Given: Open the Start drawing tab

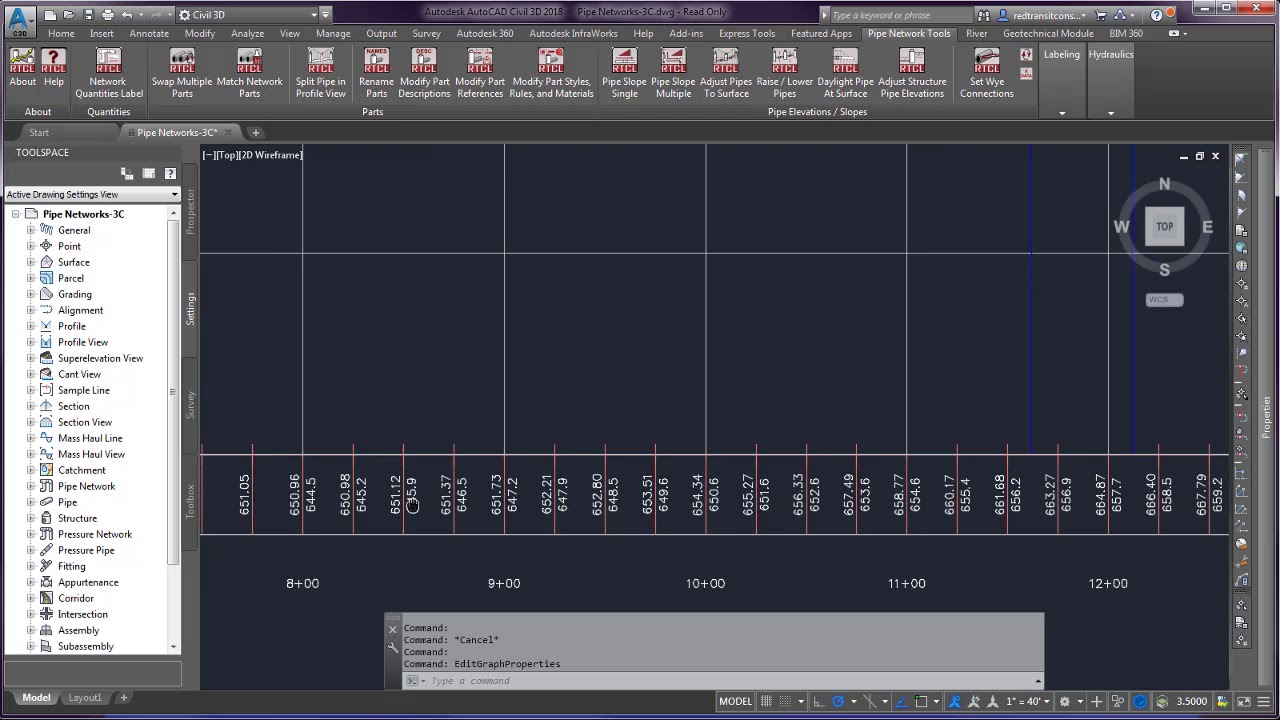Looking at the screenshot, I should click(x=39, y=132).
